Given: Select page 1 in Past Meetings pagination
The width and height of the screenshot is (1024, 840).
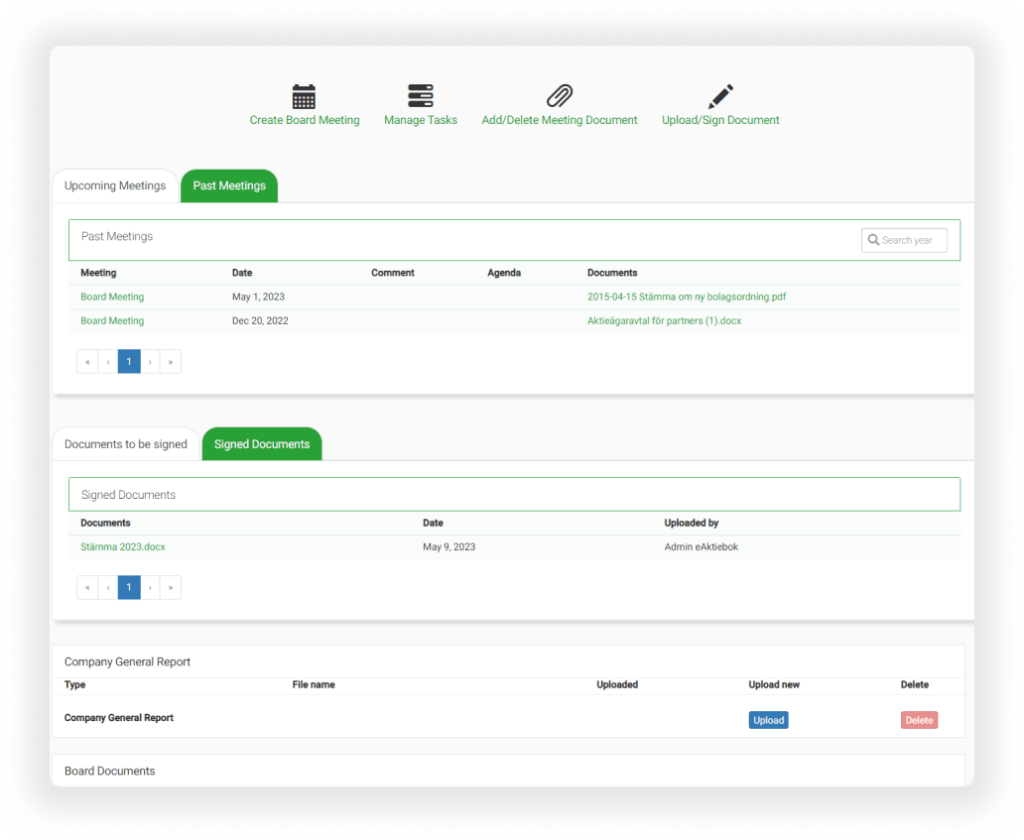Looking at the screenshot, I should coord(129,362).
